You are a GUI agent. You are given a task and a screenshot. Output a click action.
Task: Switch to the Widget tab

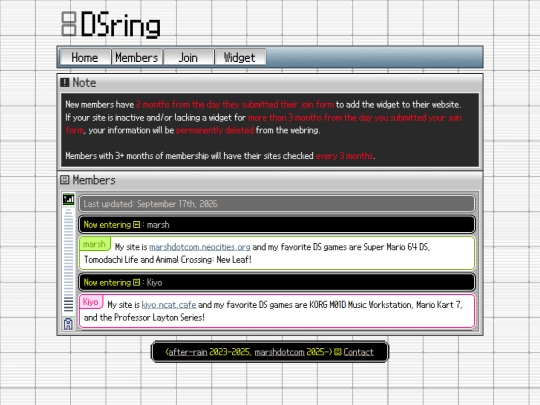pos(240,57)
